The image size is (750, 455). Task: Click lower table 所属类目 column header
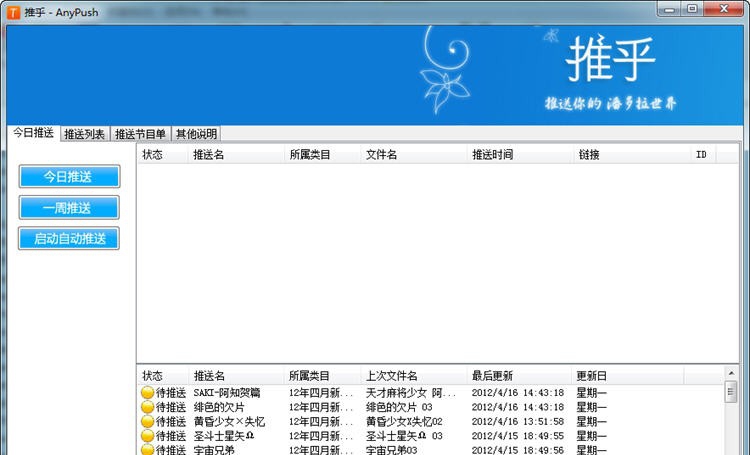[322, 376]
